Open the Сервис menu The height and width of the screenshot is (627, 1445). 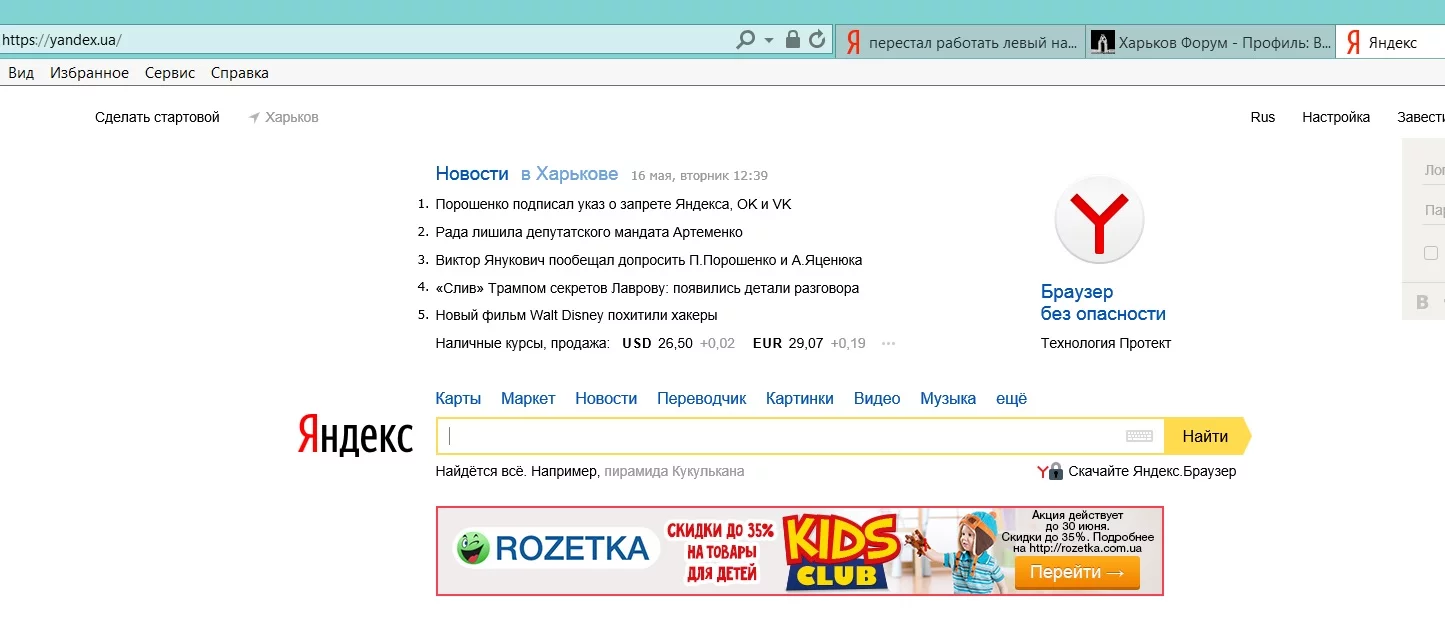170,73
